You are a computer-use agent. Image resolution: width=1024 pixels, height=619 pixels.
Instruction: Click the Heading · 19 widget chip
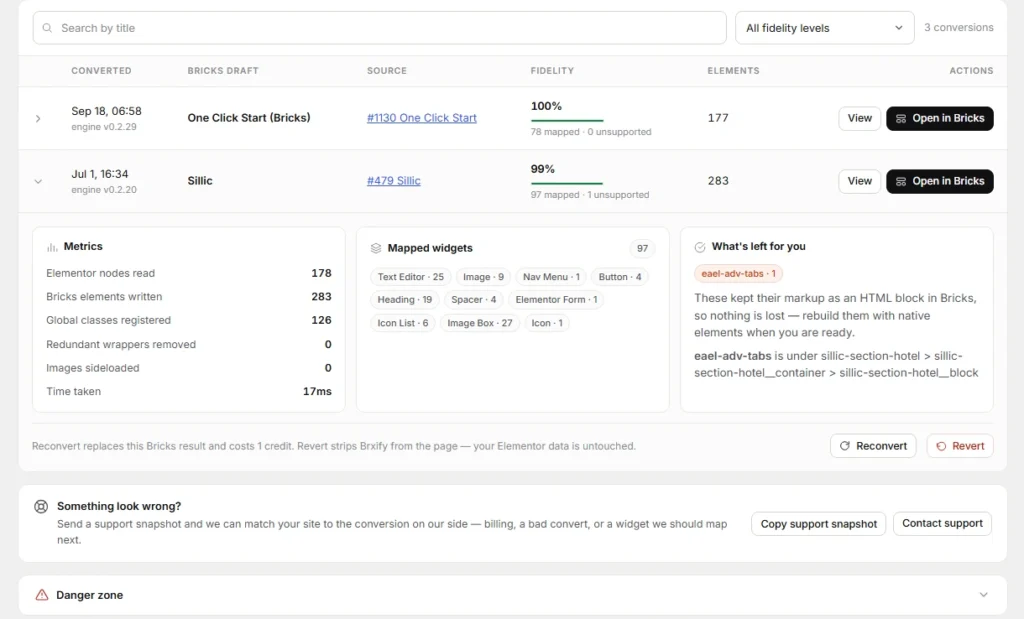404,300
